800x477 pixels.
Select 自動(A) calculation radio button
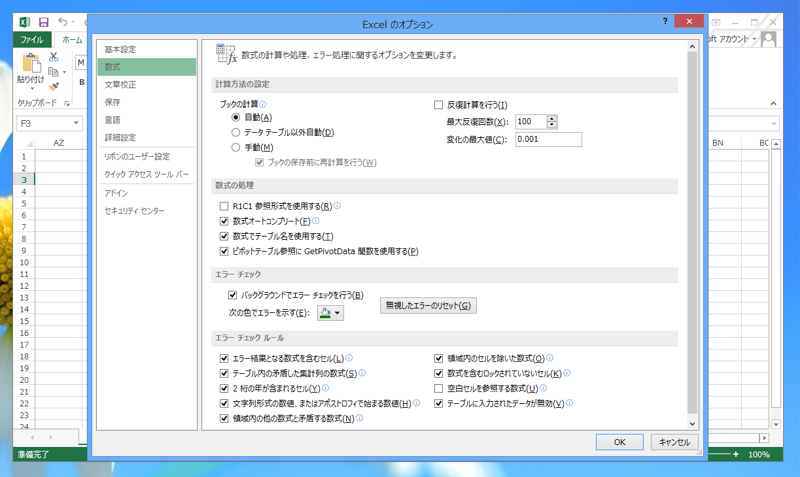click(236, 117)
